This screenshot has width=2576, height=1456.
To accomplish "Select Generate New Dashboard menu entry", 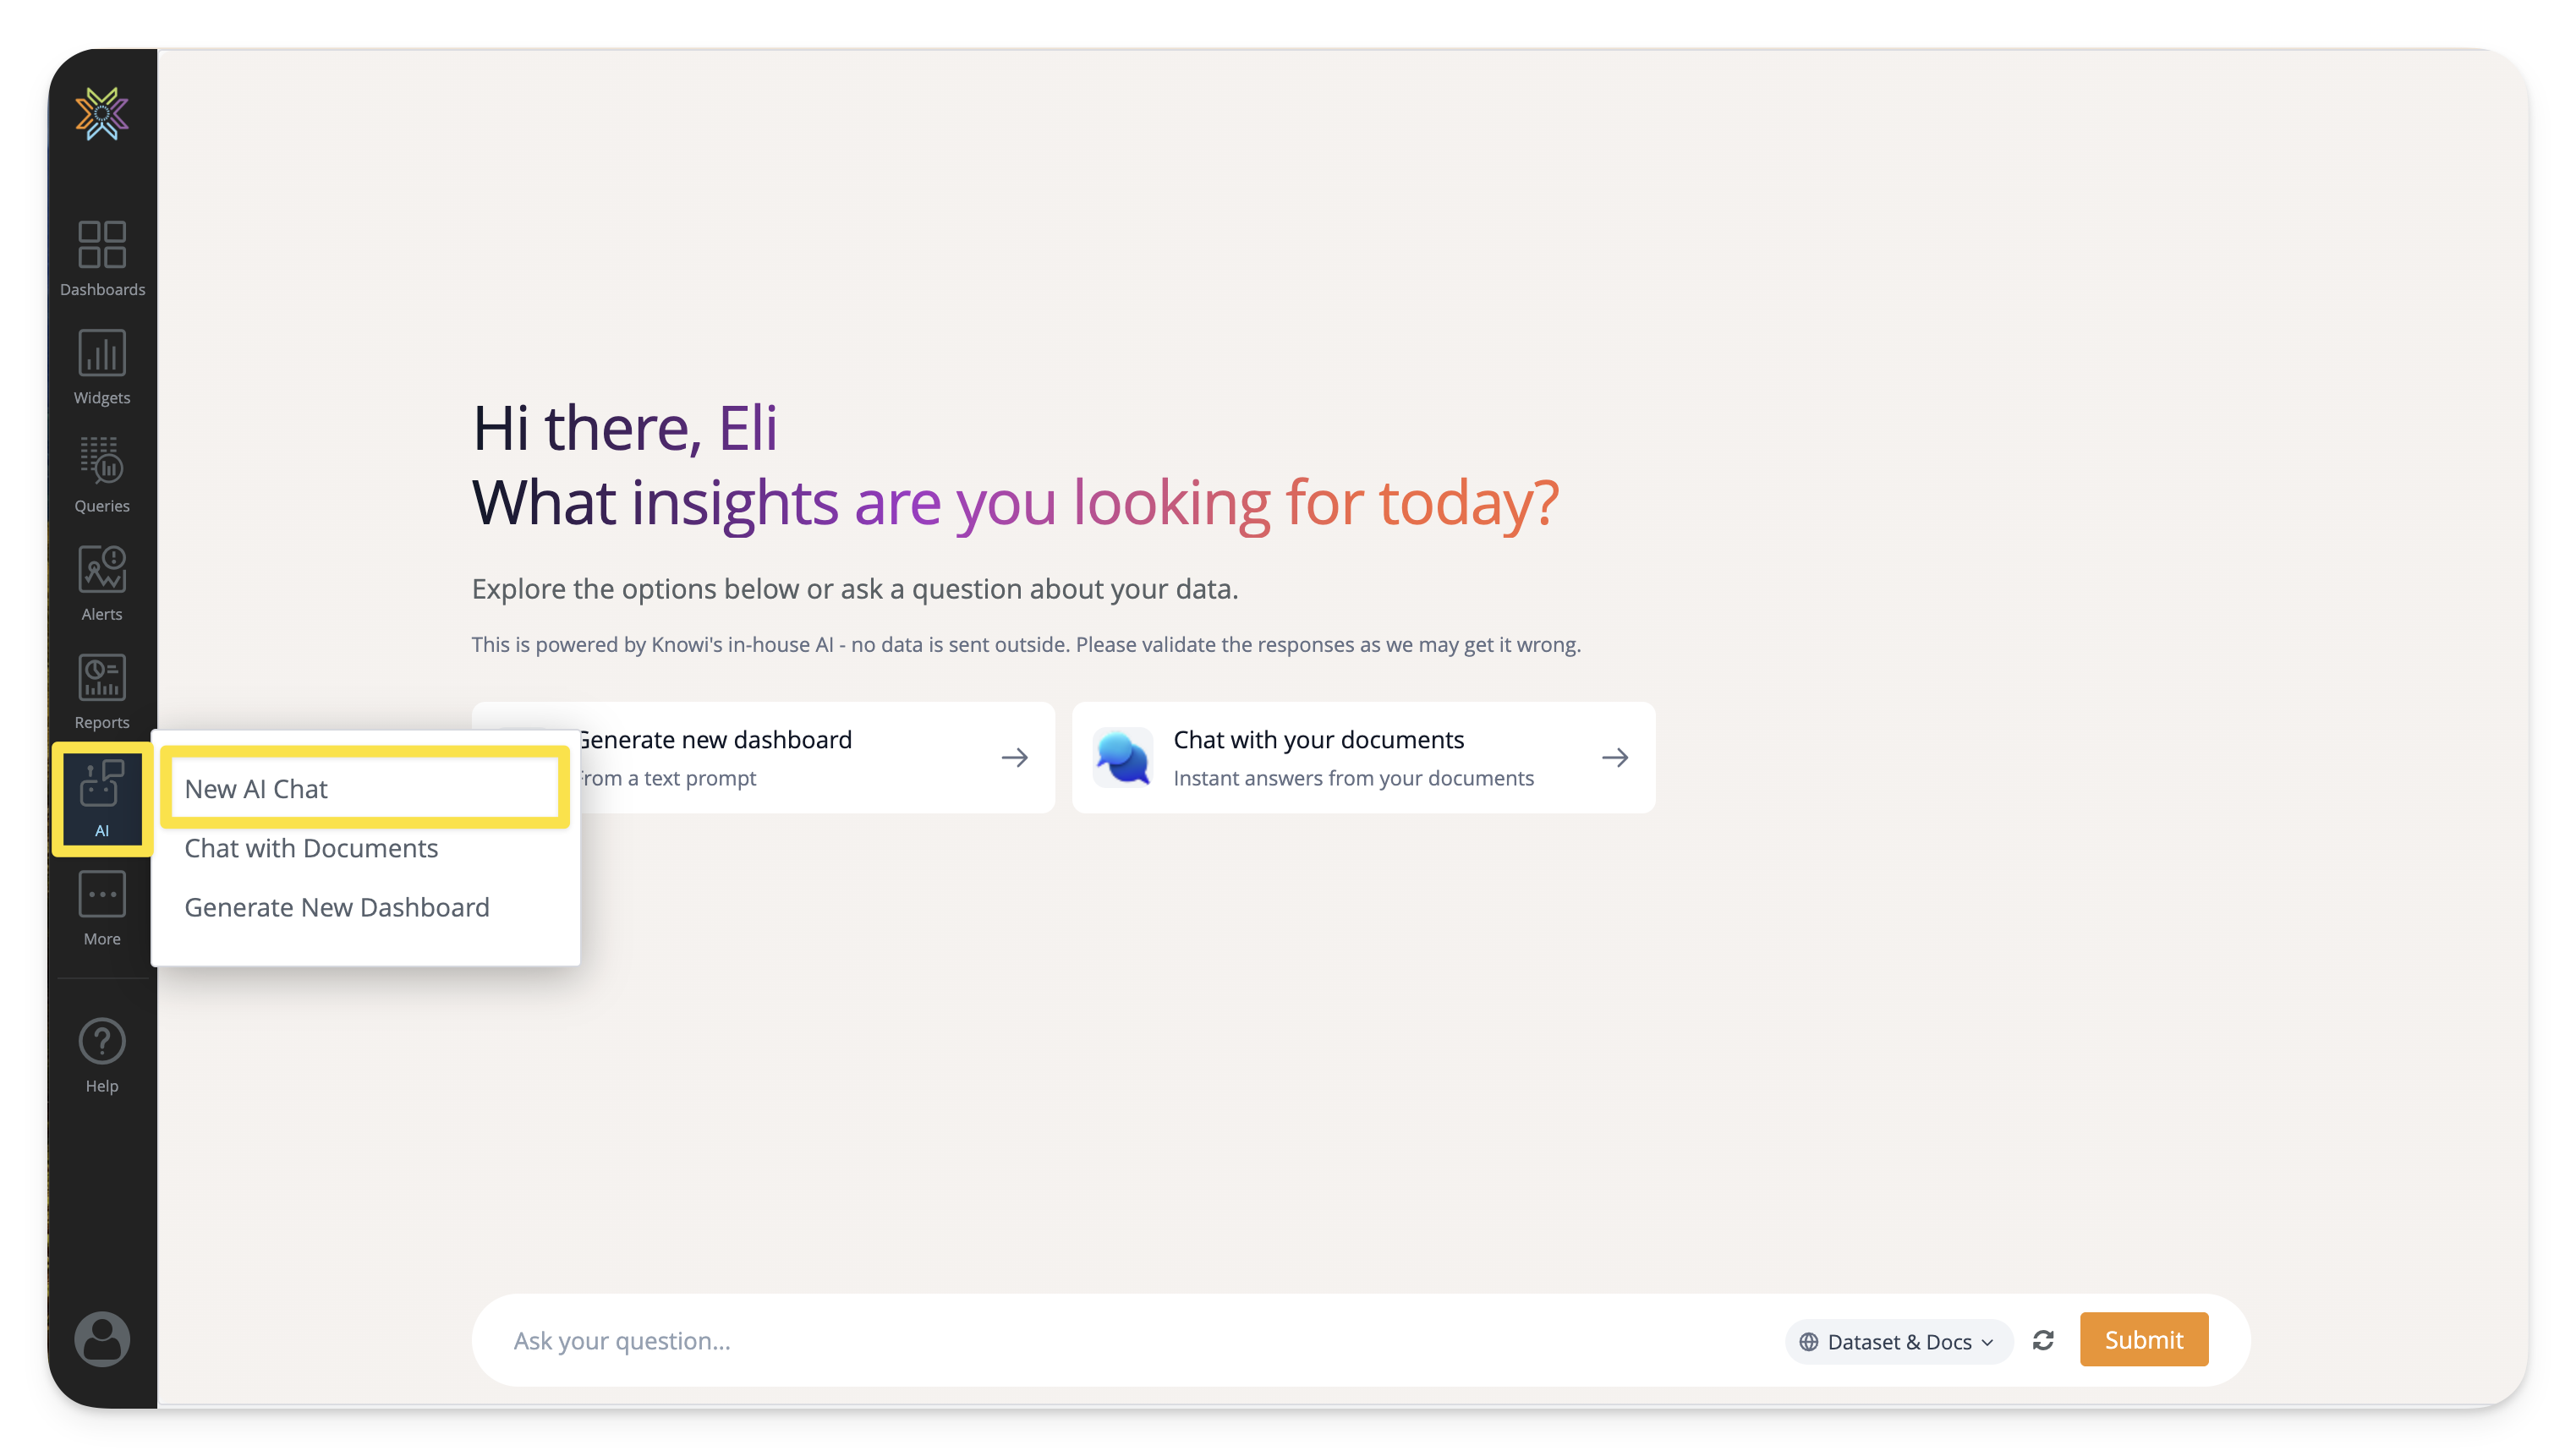I will tap(337, 907).
